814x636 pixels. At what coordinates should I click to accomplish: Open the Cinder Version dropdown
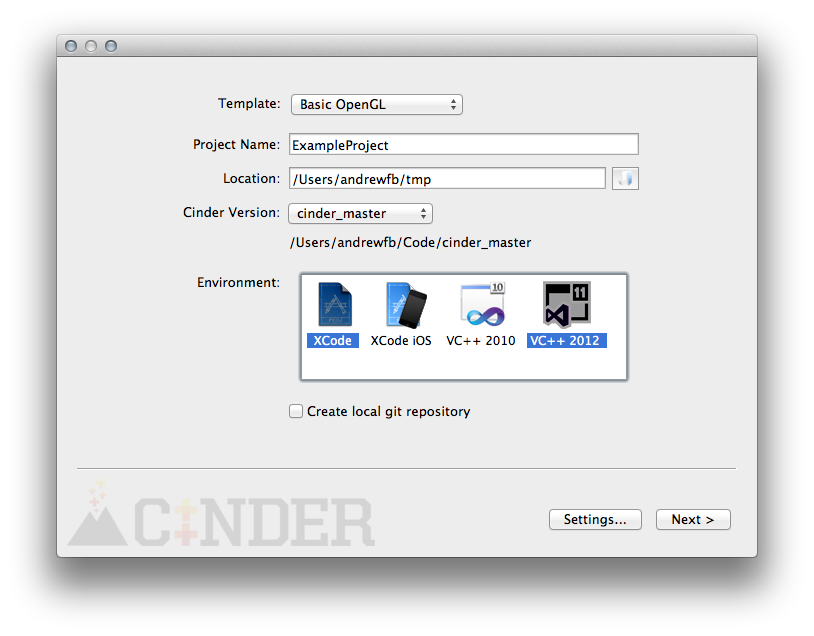360,213
